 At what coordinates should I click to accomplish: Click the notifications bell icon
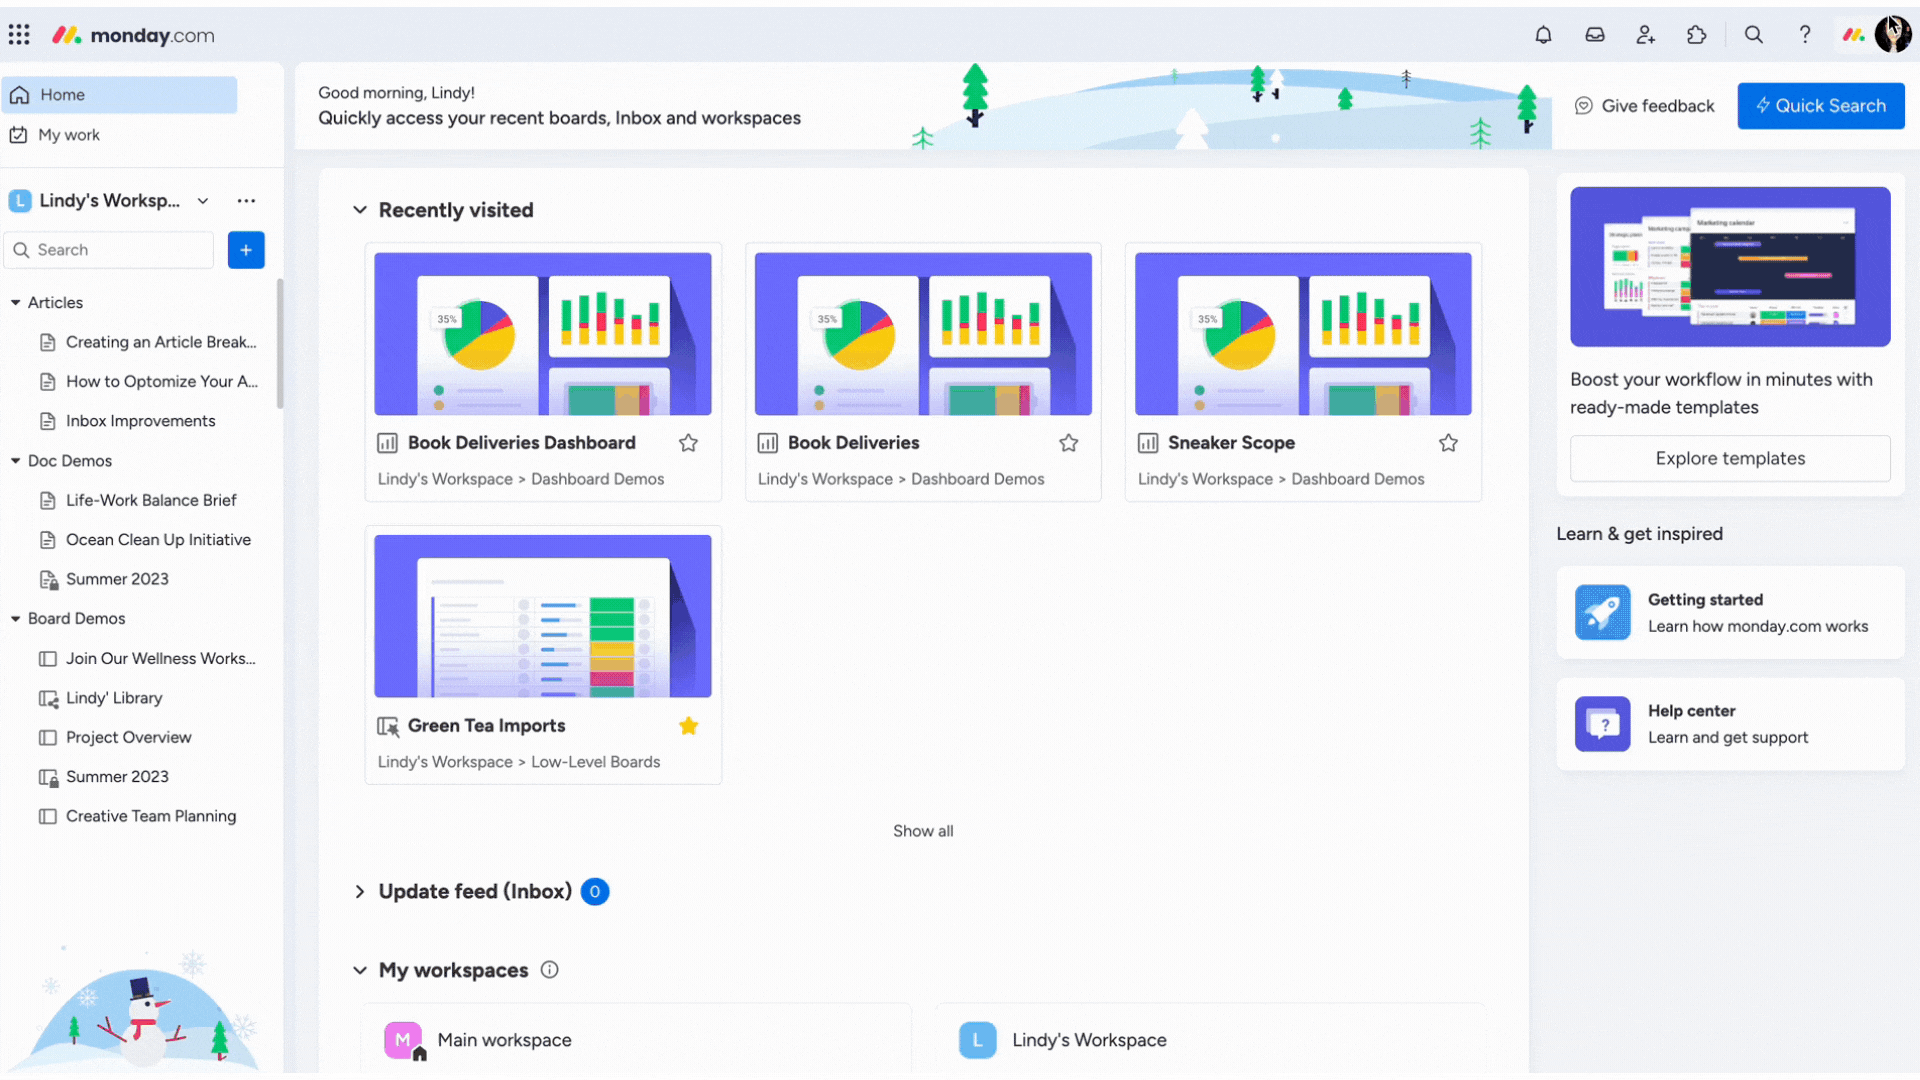[1544, 34]
